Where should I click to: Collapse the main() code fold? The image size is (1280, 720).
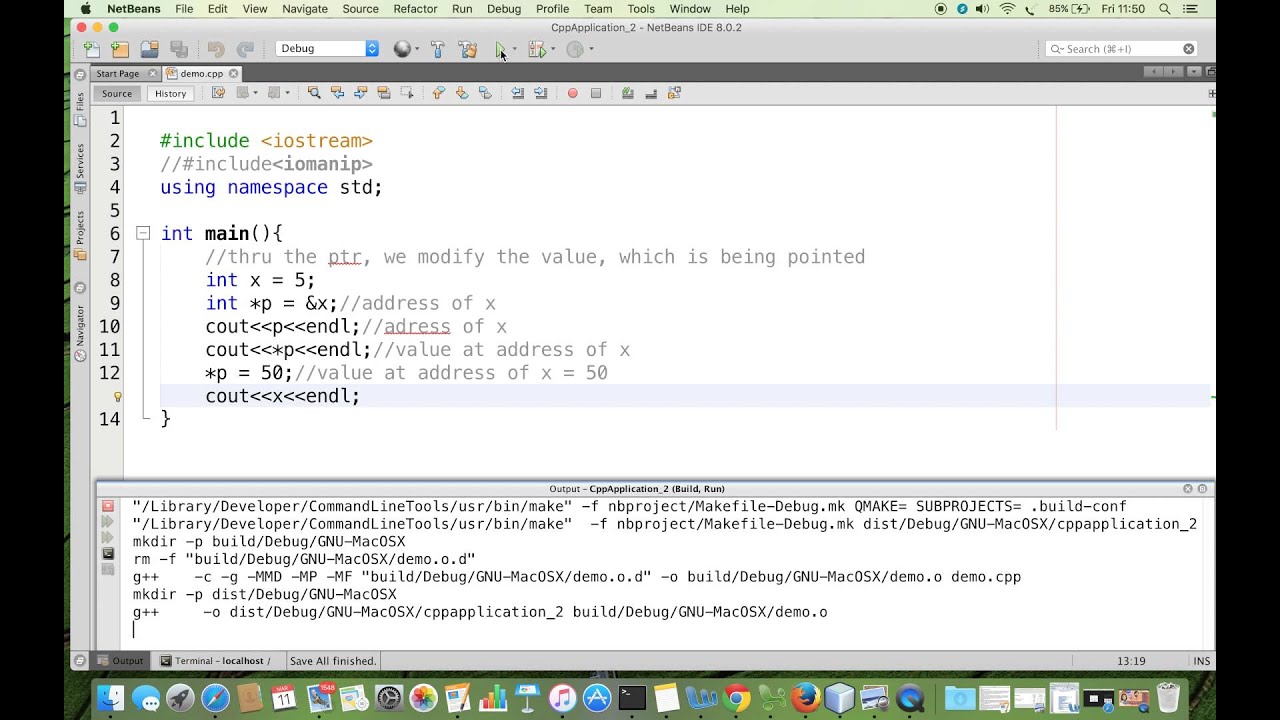click(143, 233)
